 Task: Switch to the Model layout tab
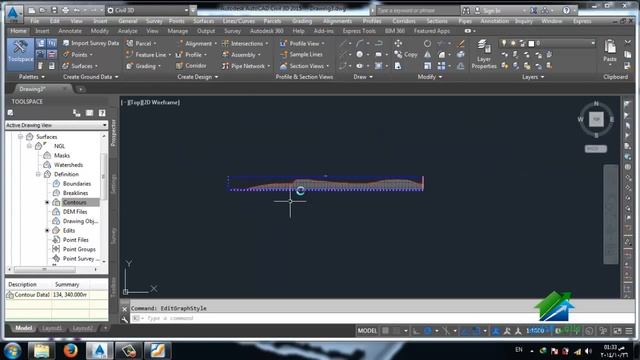23,328
